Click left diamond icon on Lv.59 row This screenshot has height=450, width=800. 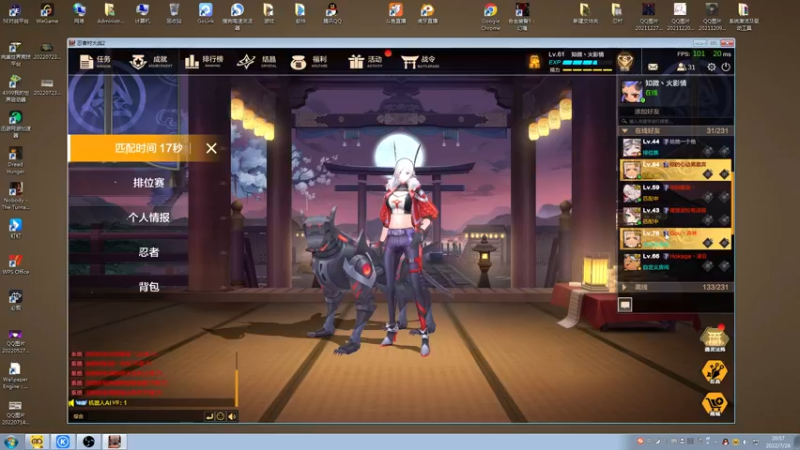click(x=708, y=197)
